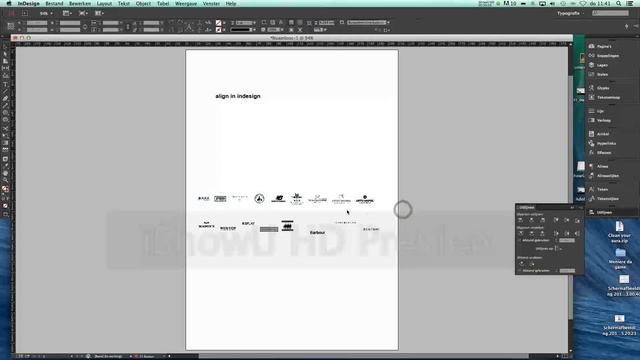Click the fill color swatch in control panel
This screenshot has height=360, width=640.
[x=218, y=22]
